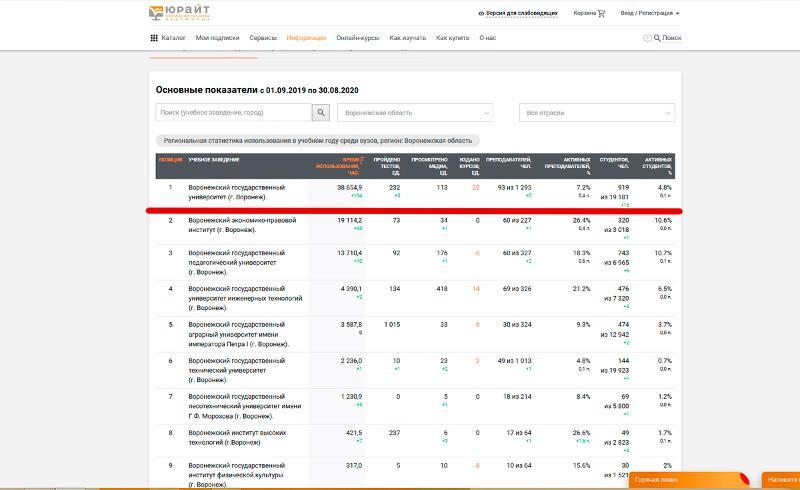Image resolution: width=800 pixels, height=490 pixels.
Task: Open the Вход / Регистрация dropdown
Action: (649, 14)
